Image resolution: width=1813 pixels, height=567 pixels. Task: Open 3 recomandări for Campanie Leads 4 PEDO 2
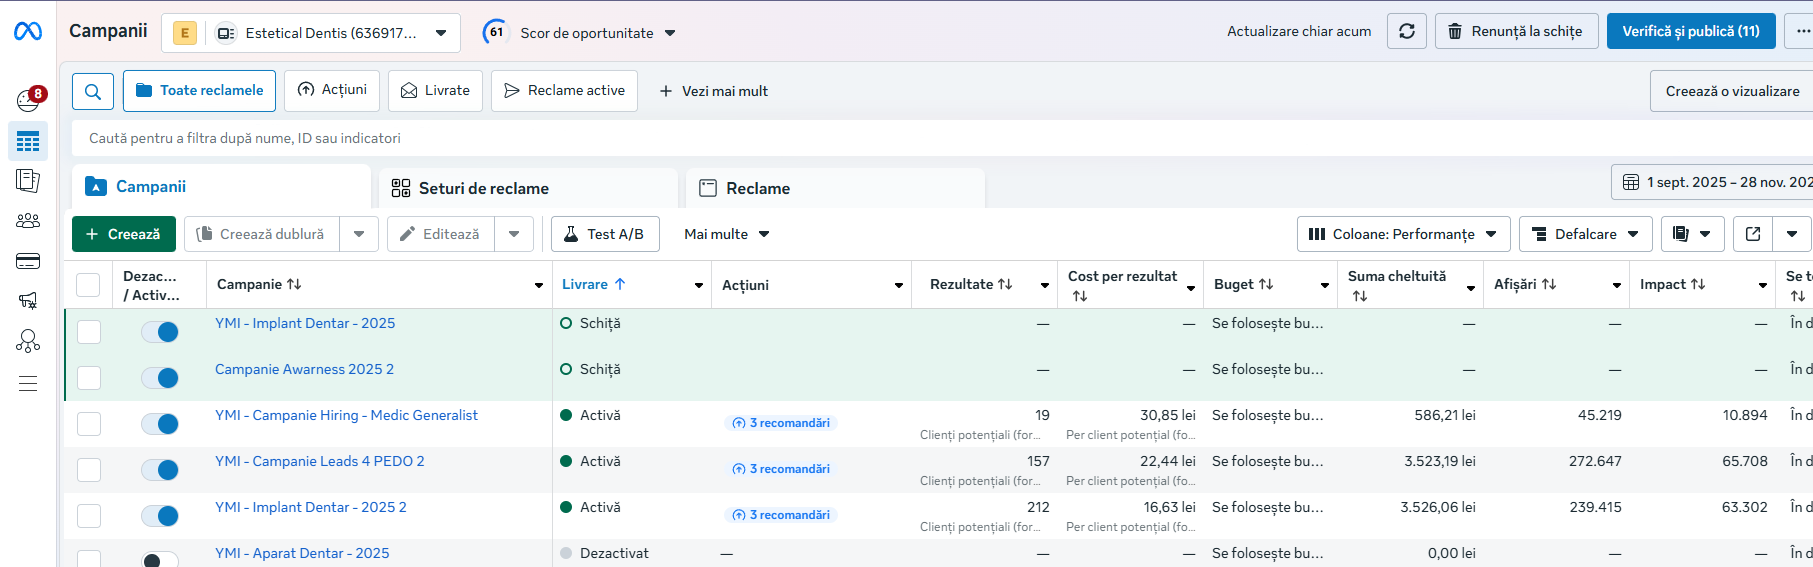[x=781, y=469]
